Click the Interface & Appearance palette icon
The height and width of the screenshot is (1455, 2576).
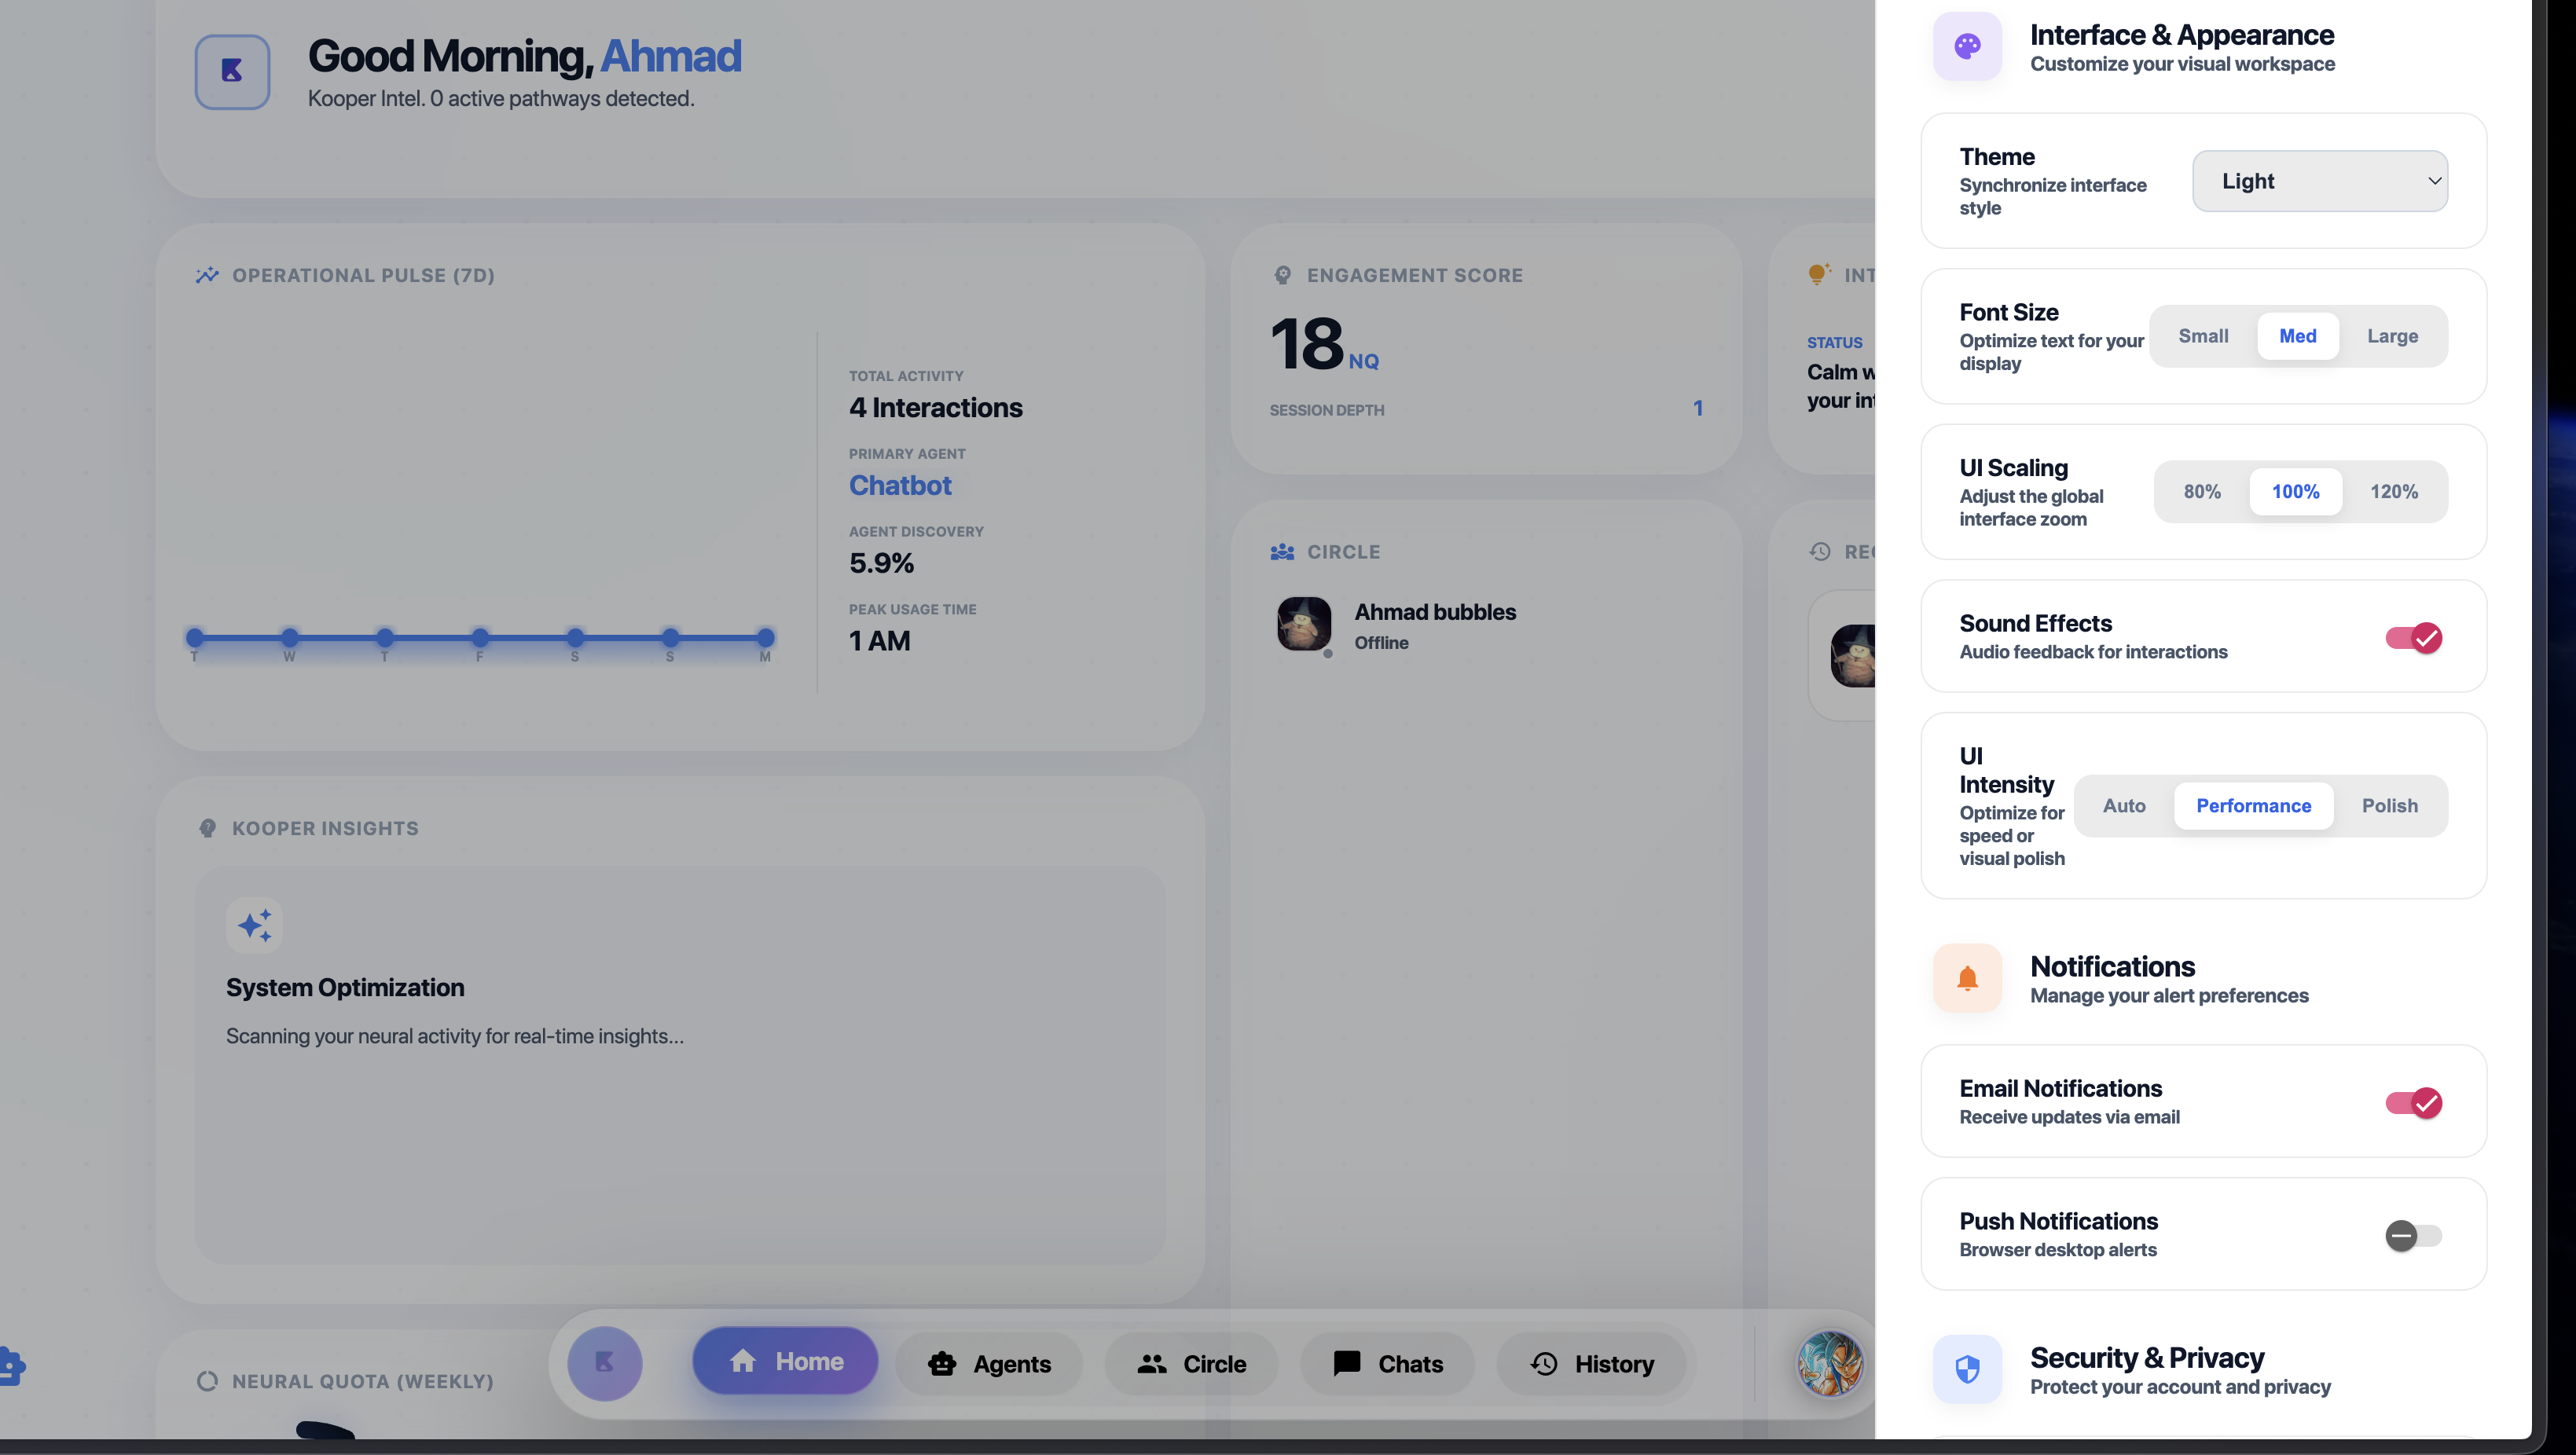[x=1967, y=47]
